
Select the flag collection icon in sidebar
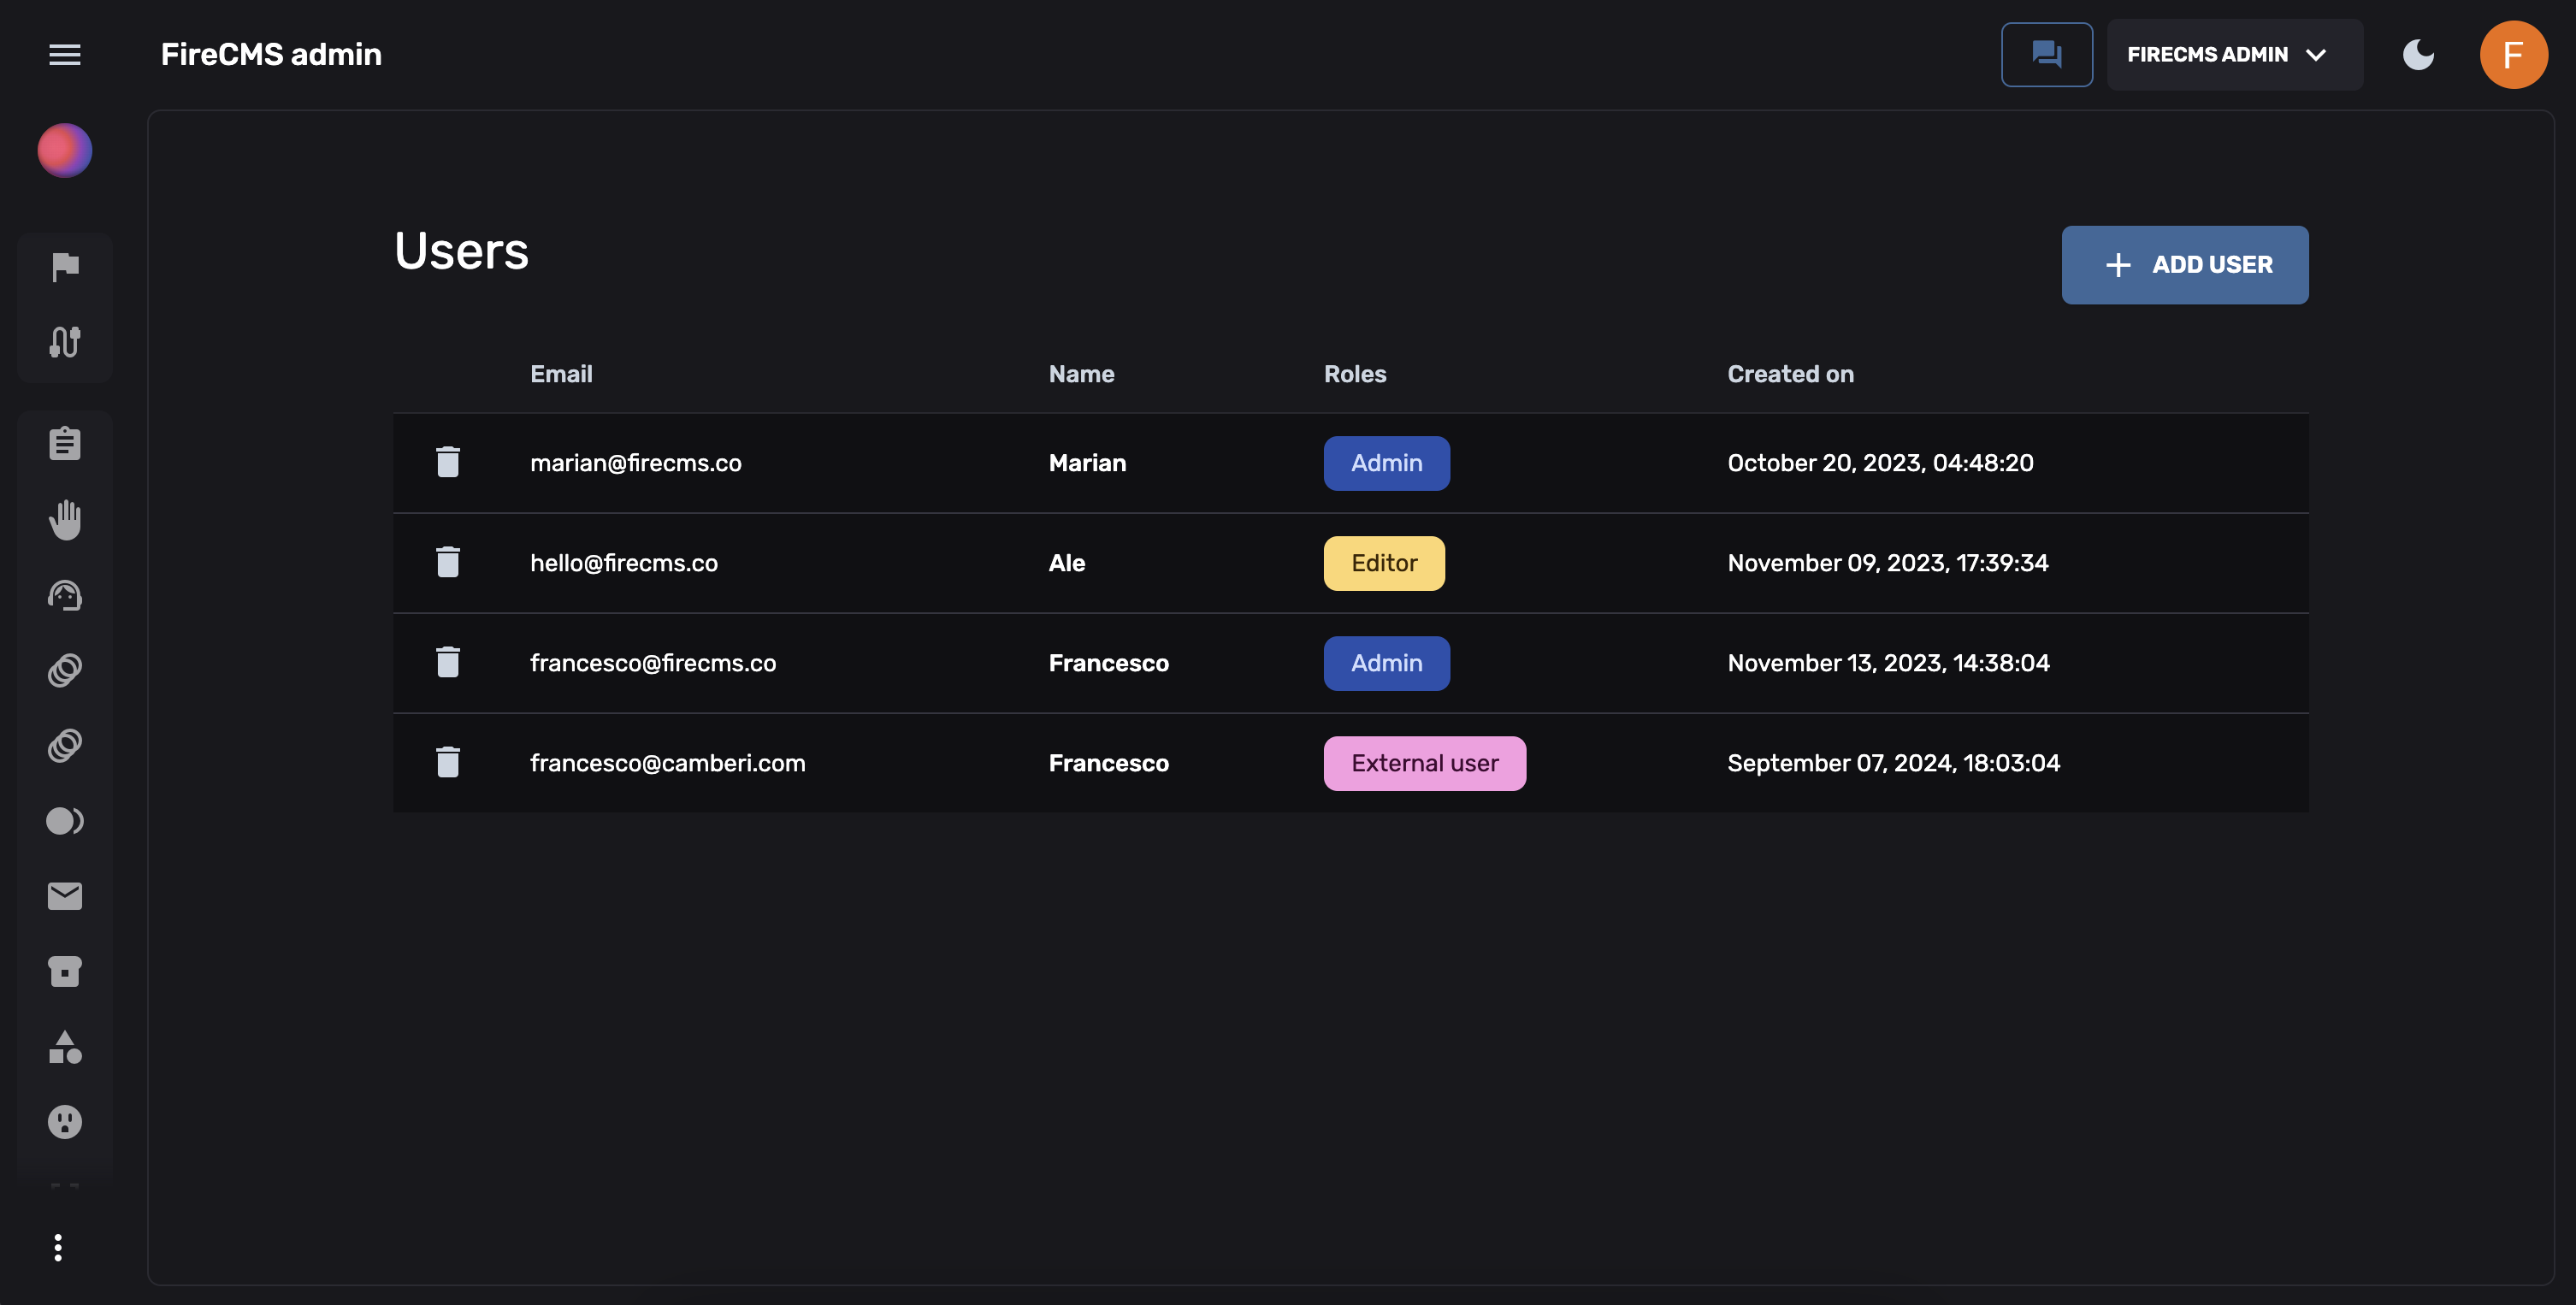[x=65, y=265]
